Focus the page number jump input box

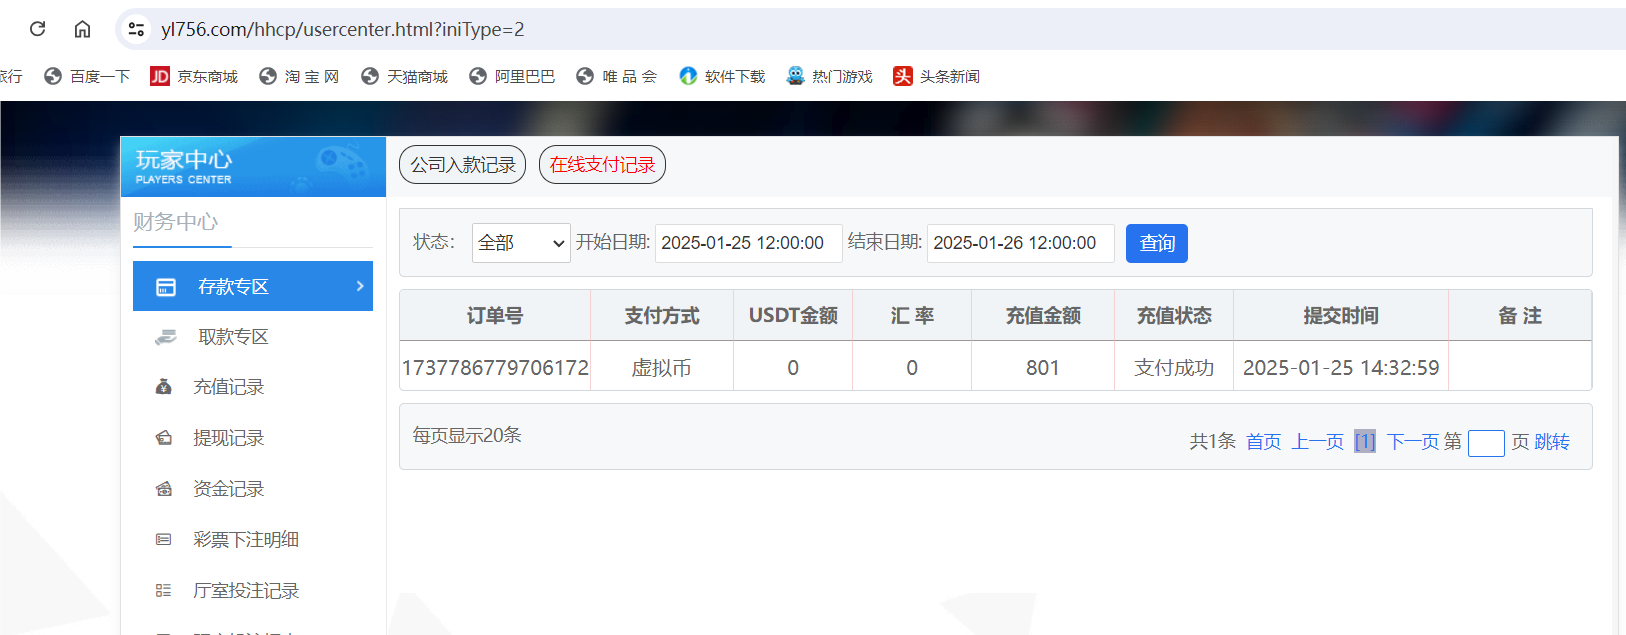(x=1486, y=443)
